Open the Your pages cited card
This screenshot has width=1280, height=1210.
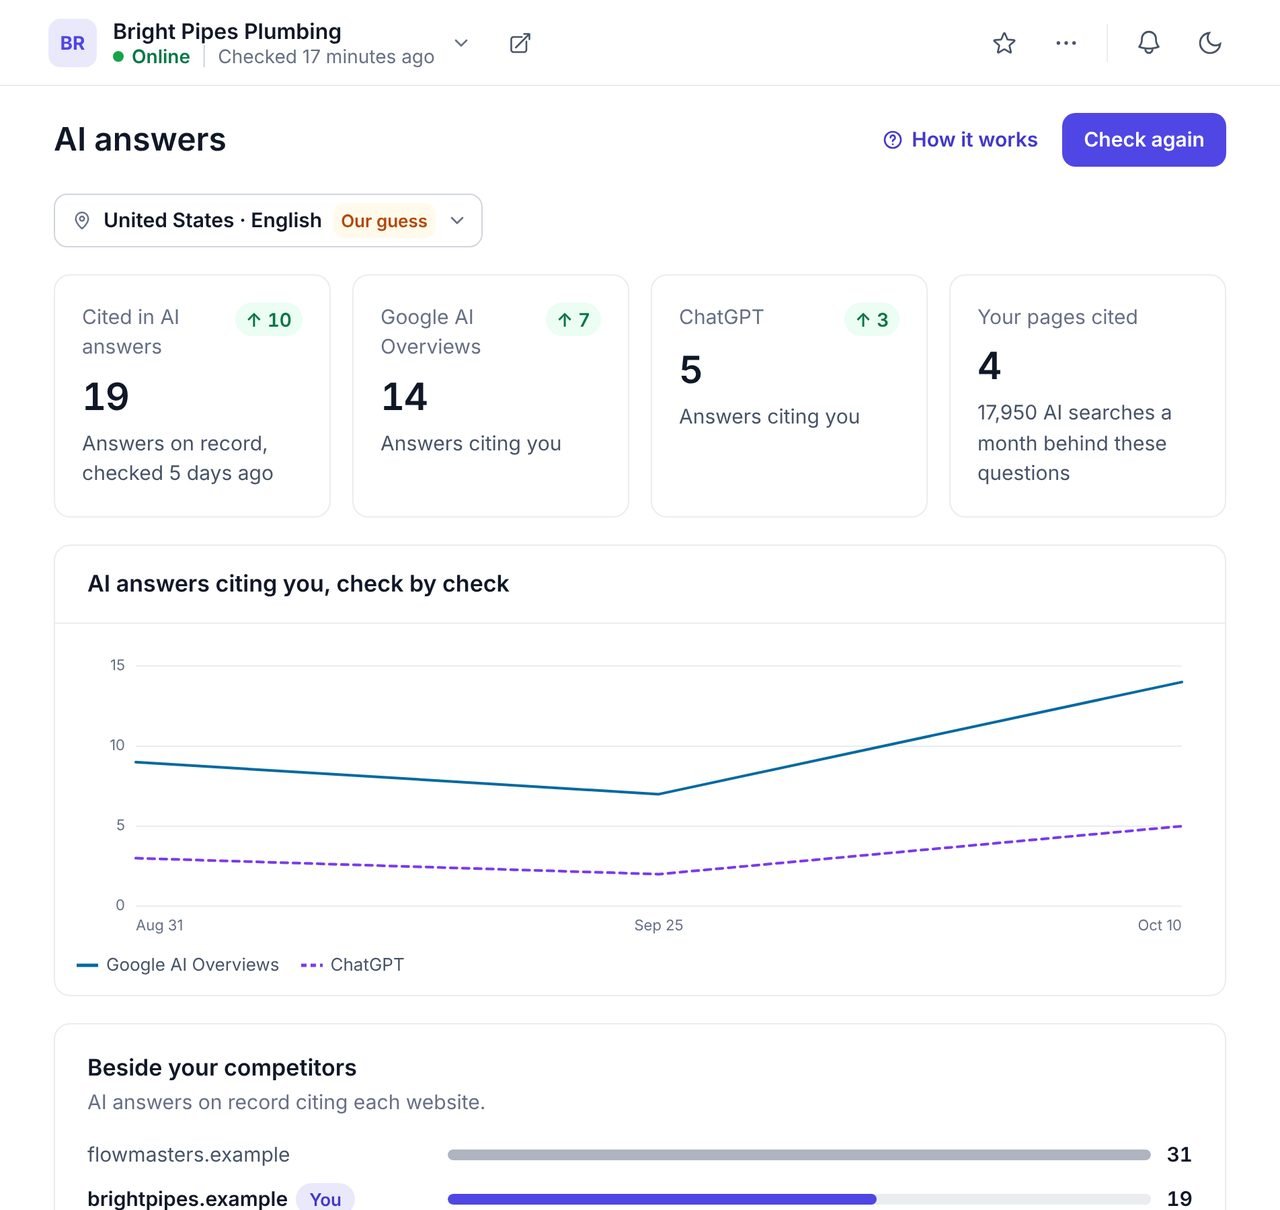pyautogui.click(x=1088, y=396)
